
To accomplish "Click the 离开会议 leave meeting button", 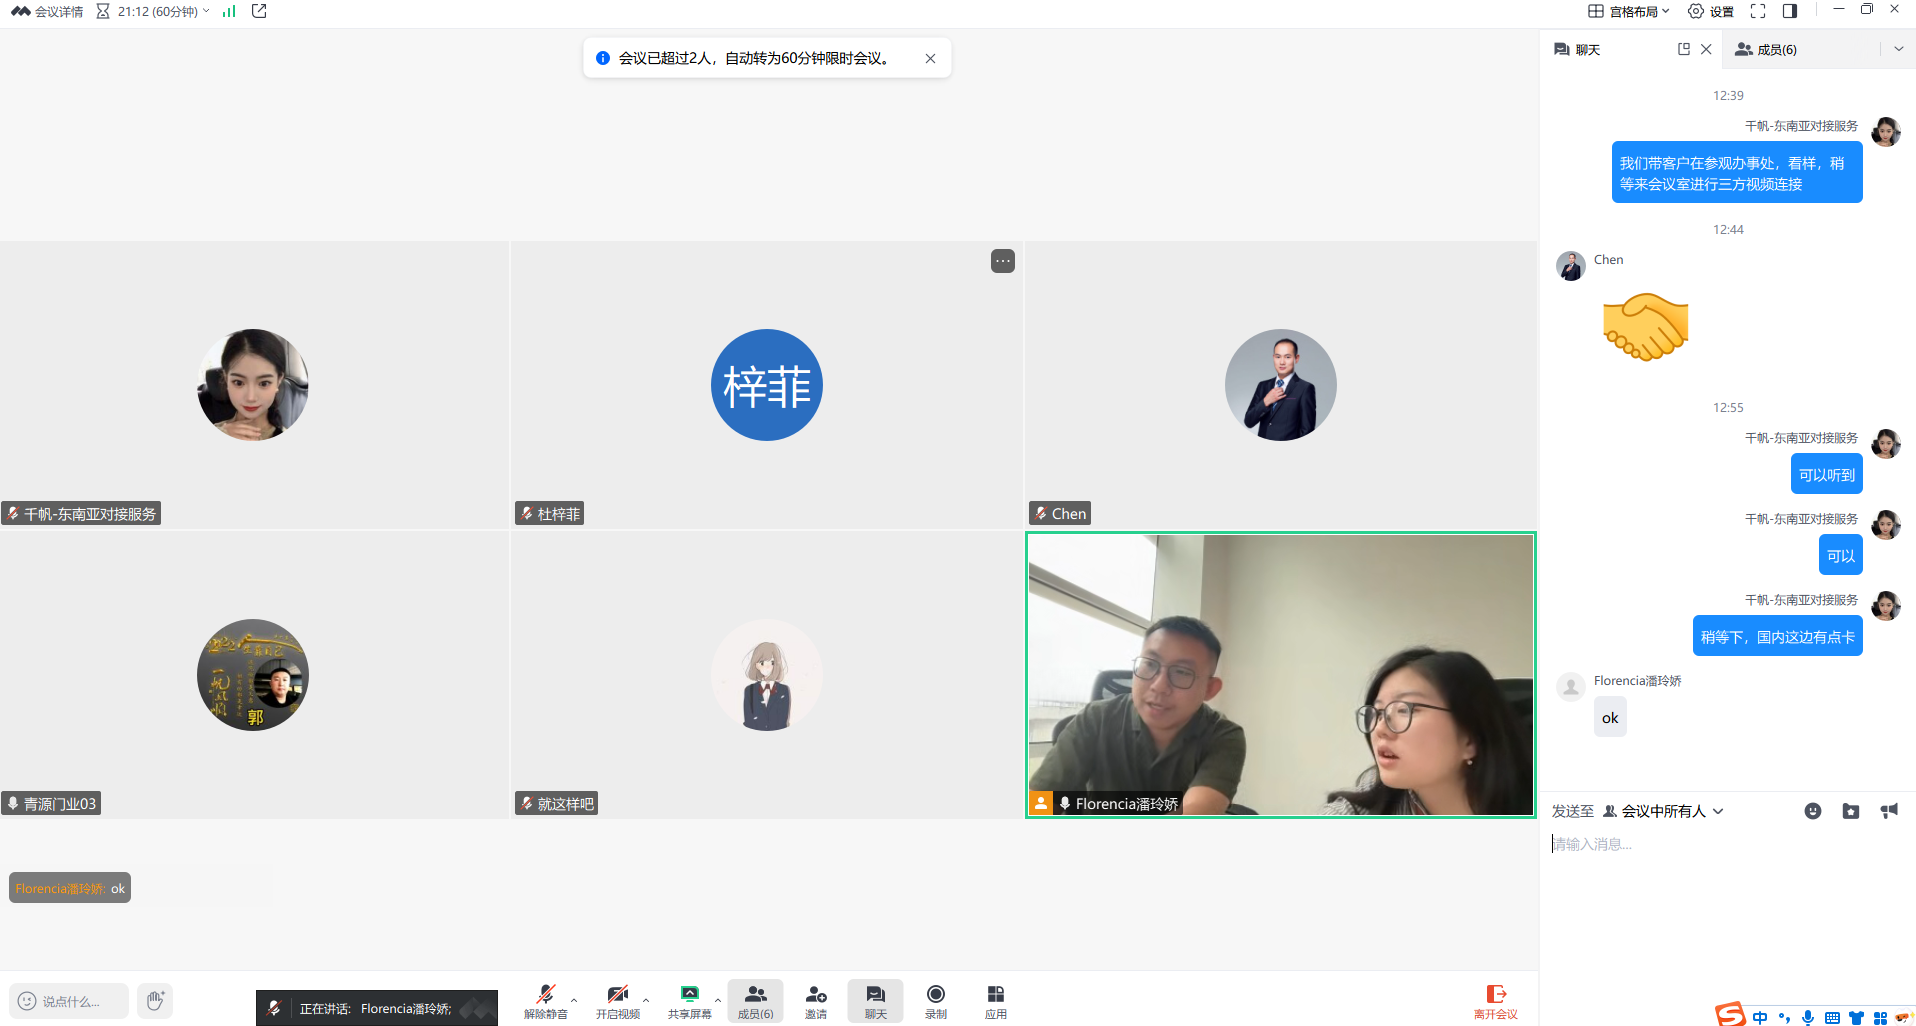I will coord(1495,1000).
